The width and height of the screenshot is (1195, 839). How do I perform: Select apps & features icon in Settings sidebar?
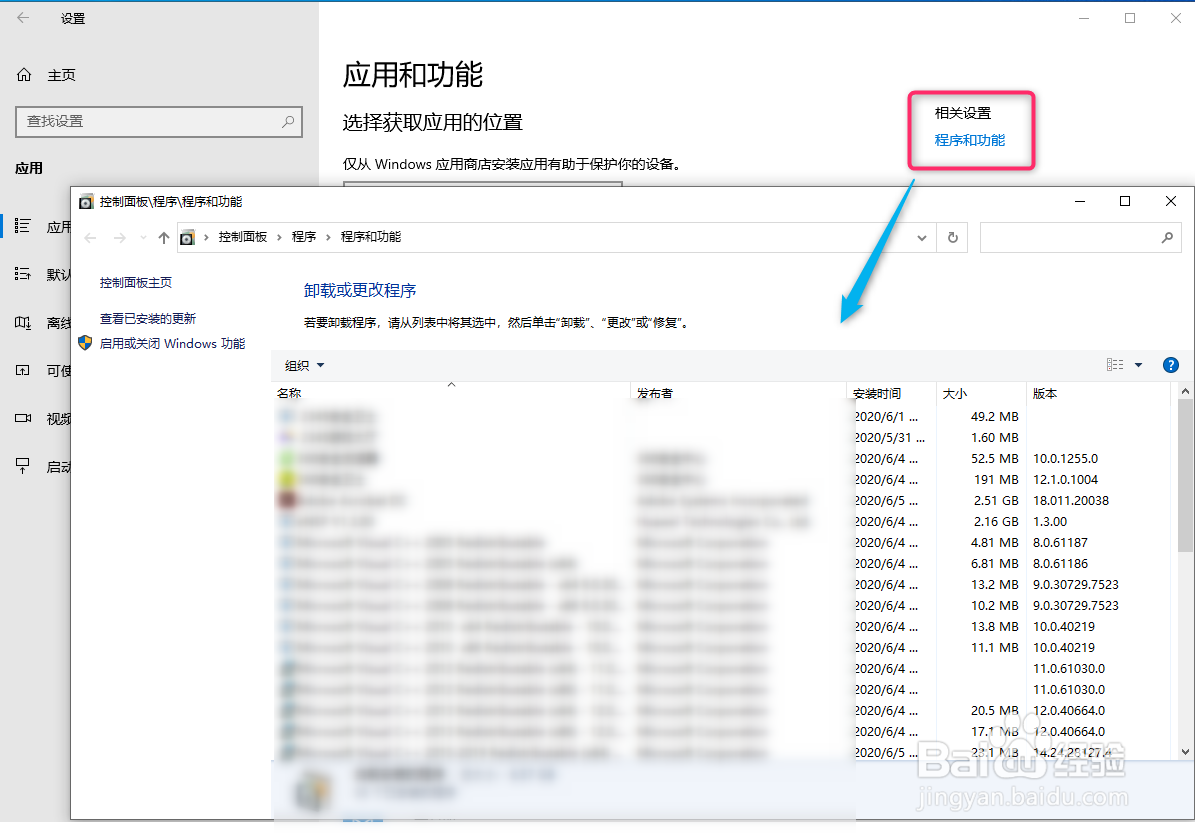coord(23,226)
